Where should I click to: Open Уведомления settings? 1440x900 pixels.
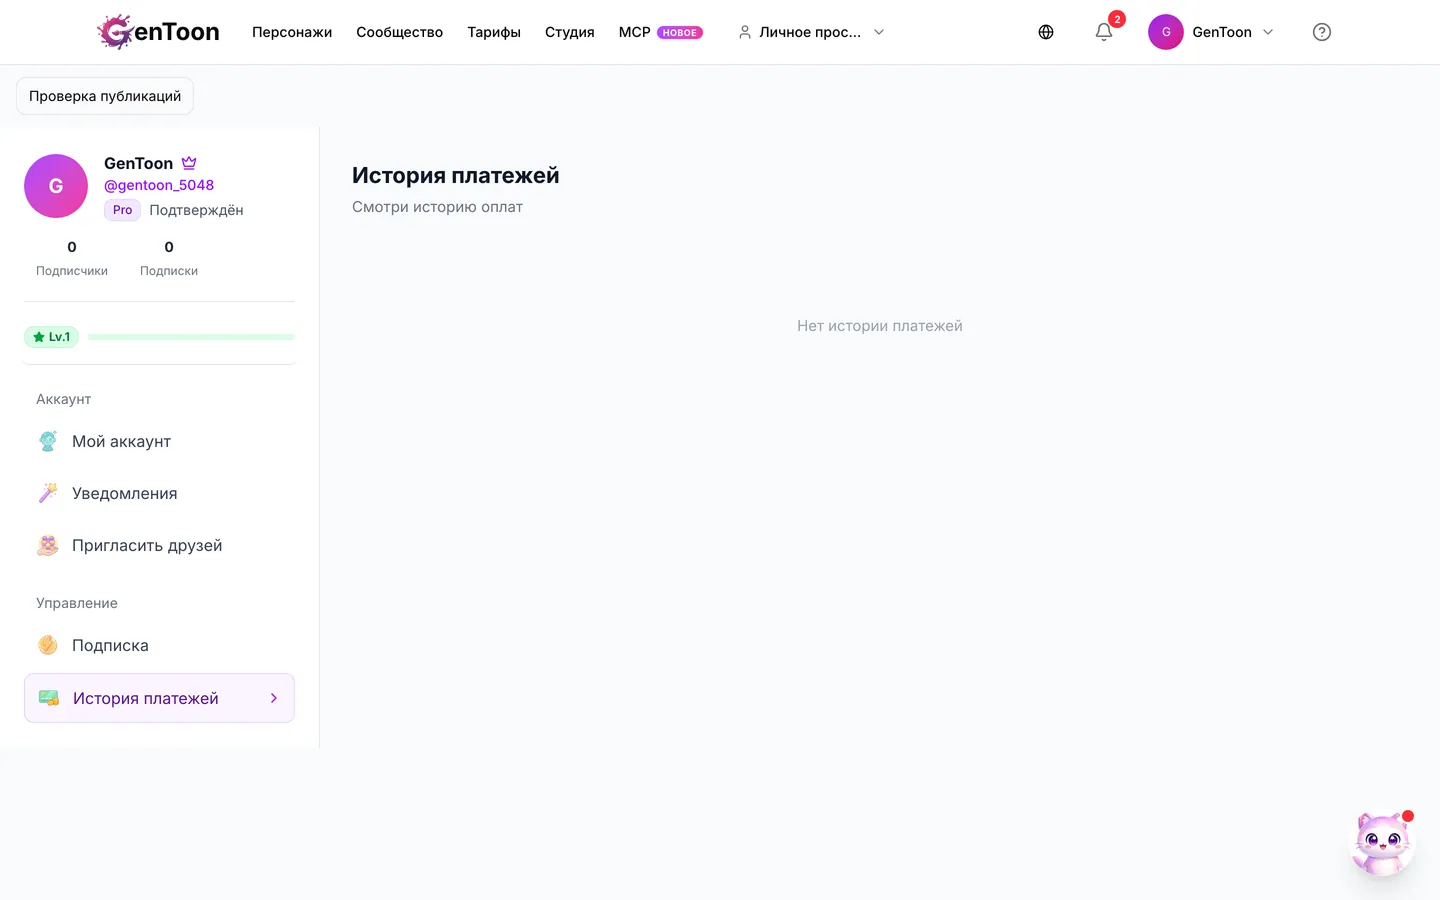coord(159,493)
